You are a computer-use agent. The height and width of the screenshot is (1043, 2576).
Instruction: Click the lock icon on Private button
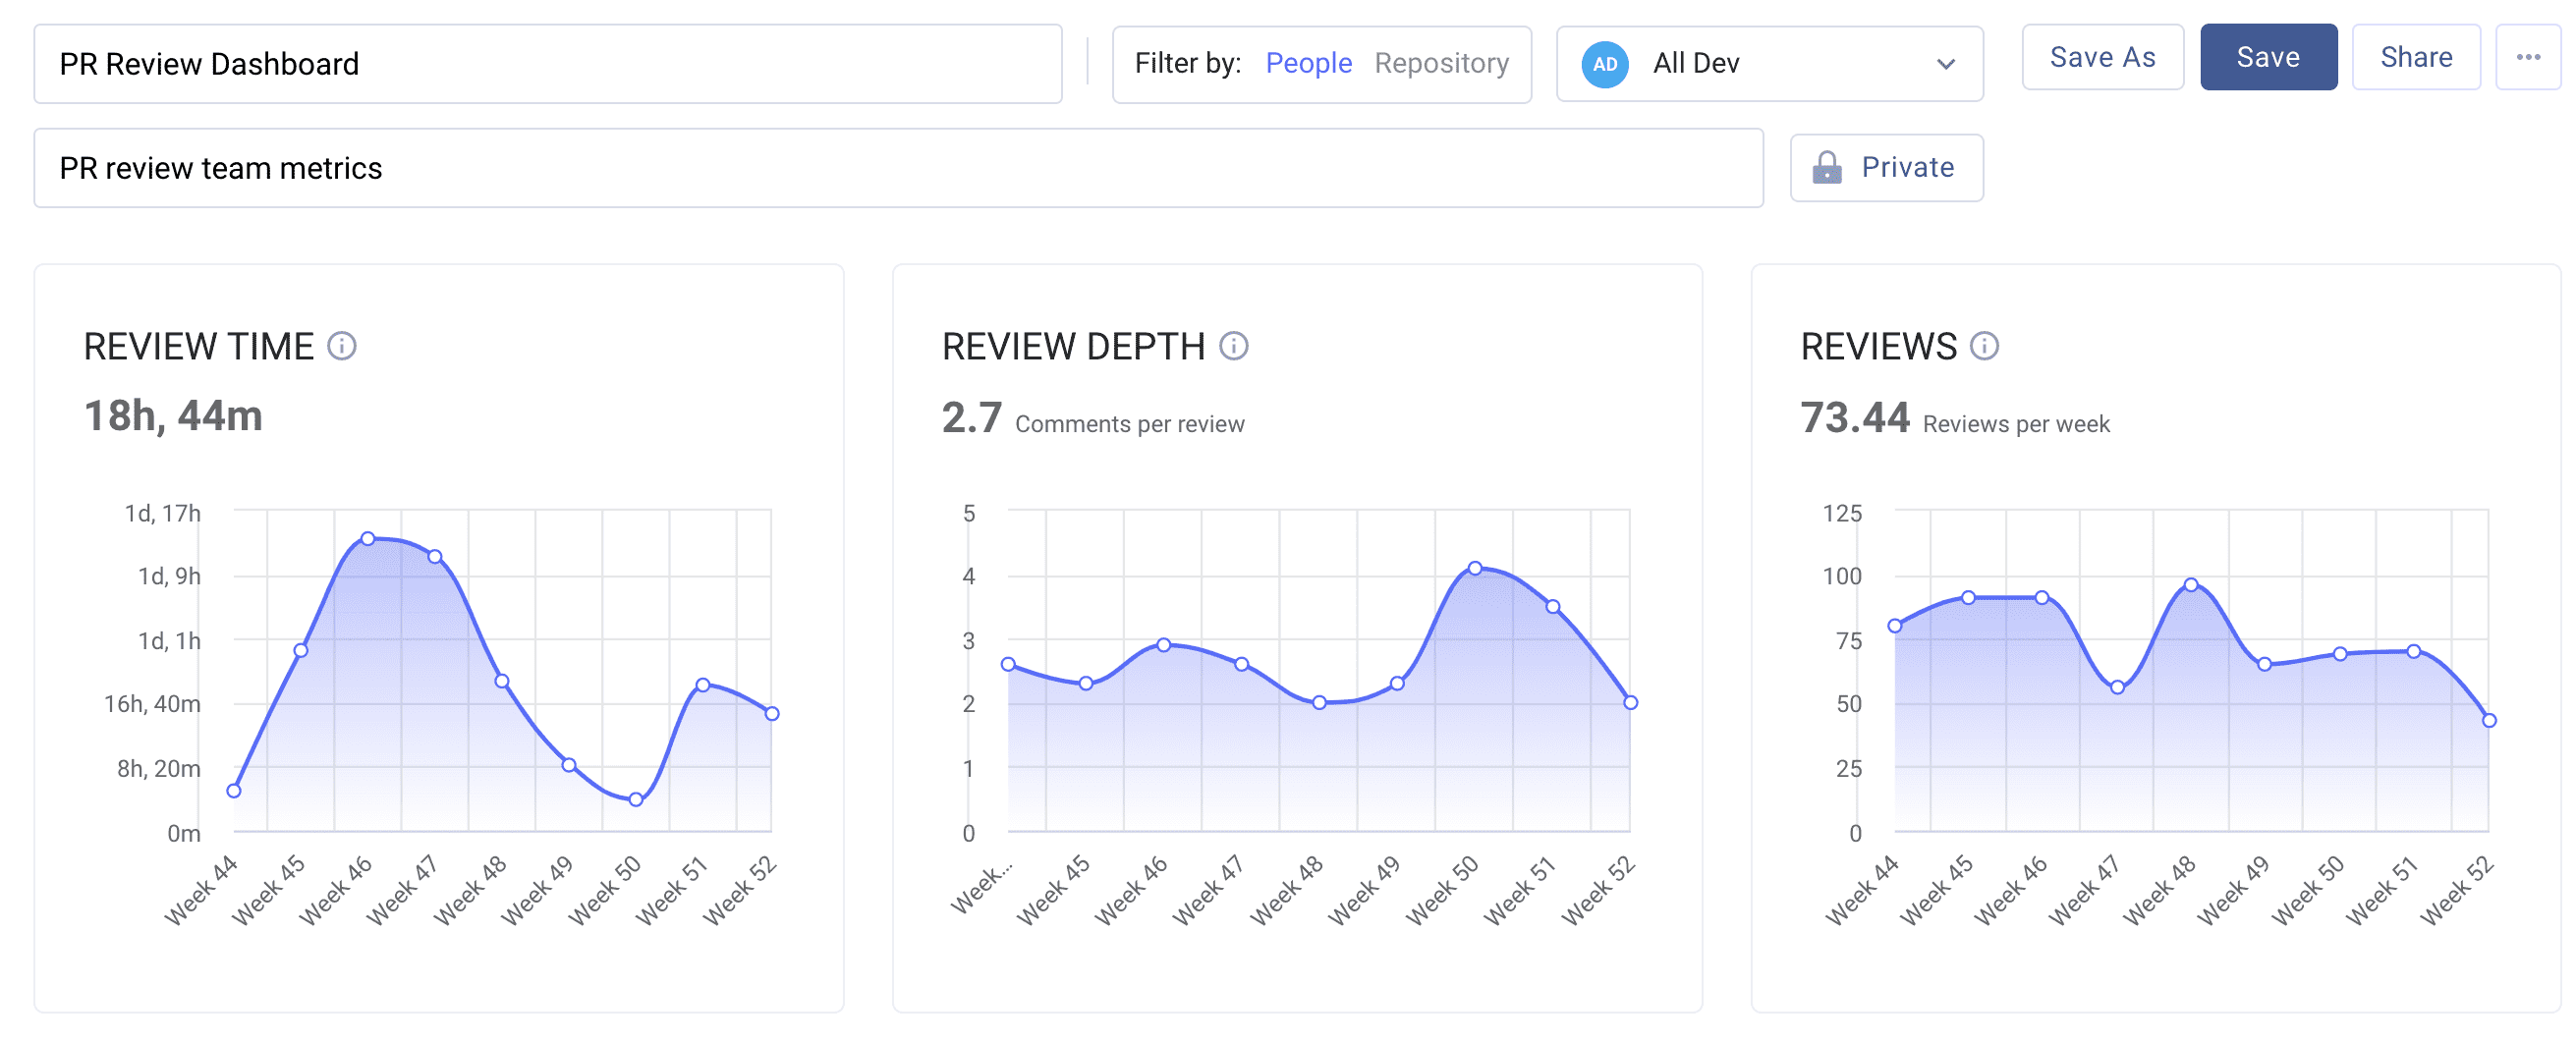pos(1826,168)
